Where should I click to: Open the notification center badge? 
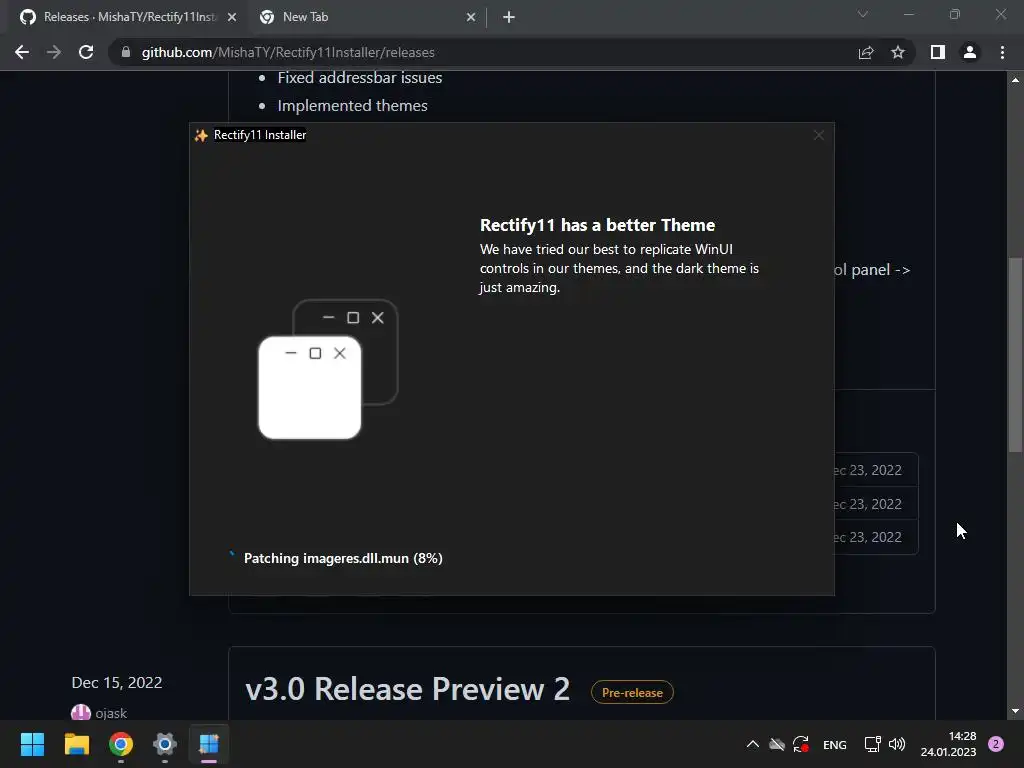click(996, 744)
